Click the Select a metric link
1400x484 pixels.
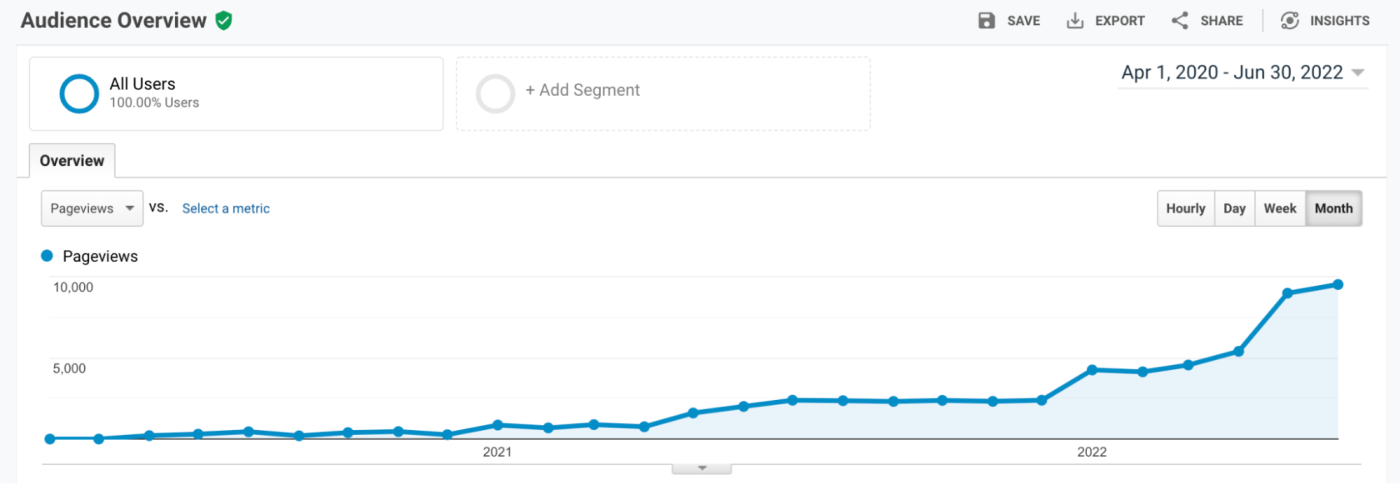pyautogui.click(x=226, y=208)
